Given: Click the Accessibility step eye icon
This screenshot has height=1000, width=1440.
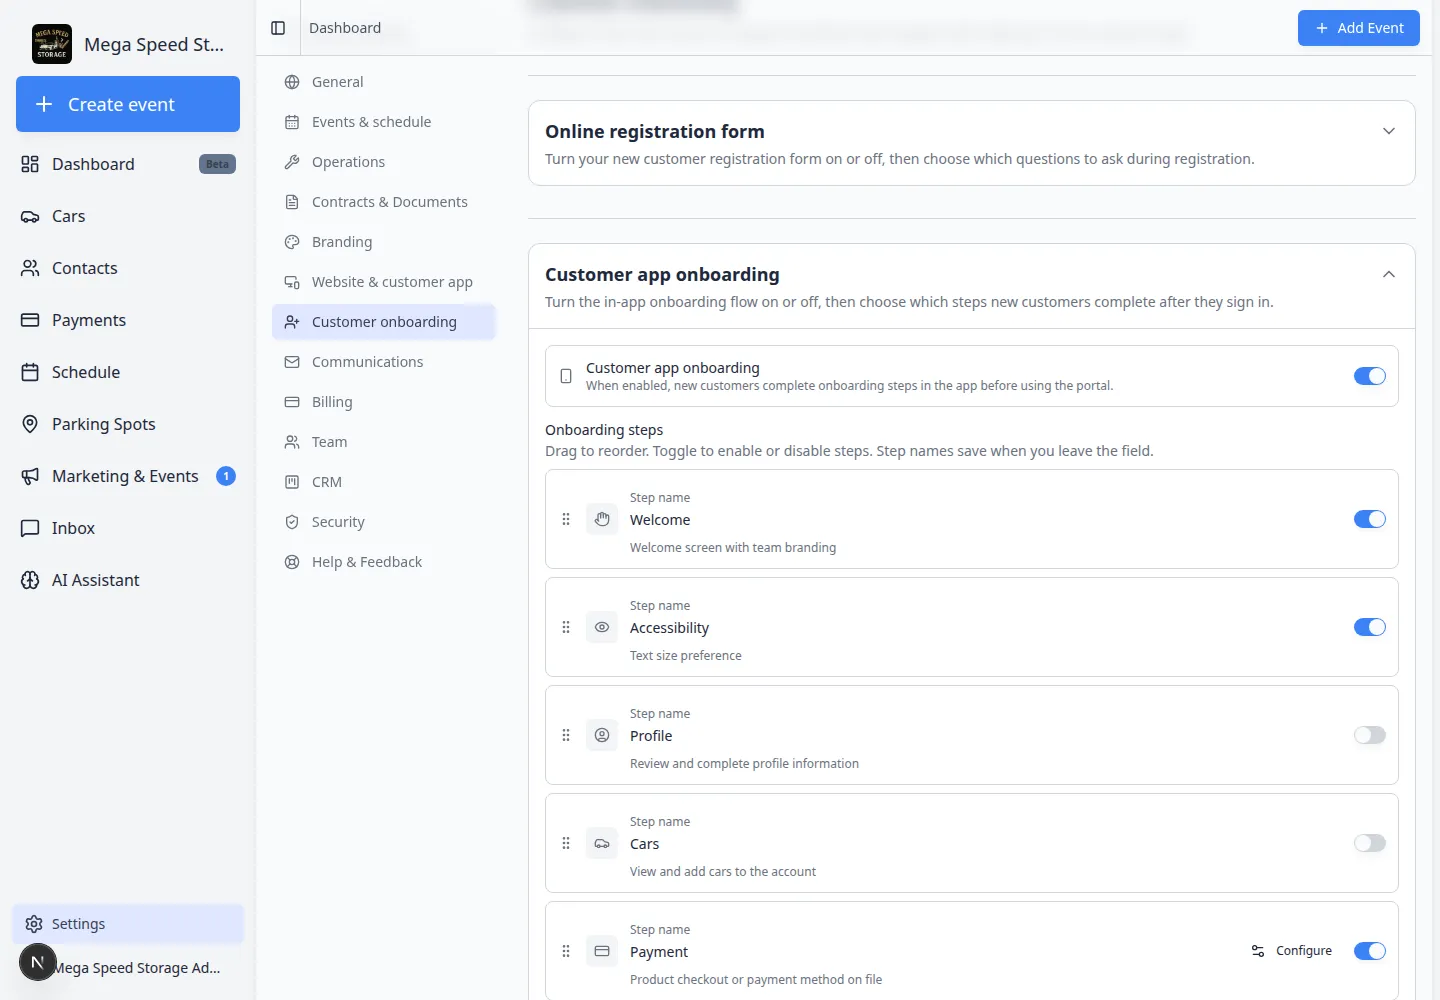Looking at the screenshot, I should [602, 627].
